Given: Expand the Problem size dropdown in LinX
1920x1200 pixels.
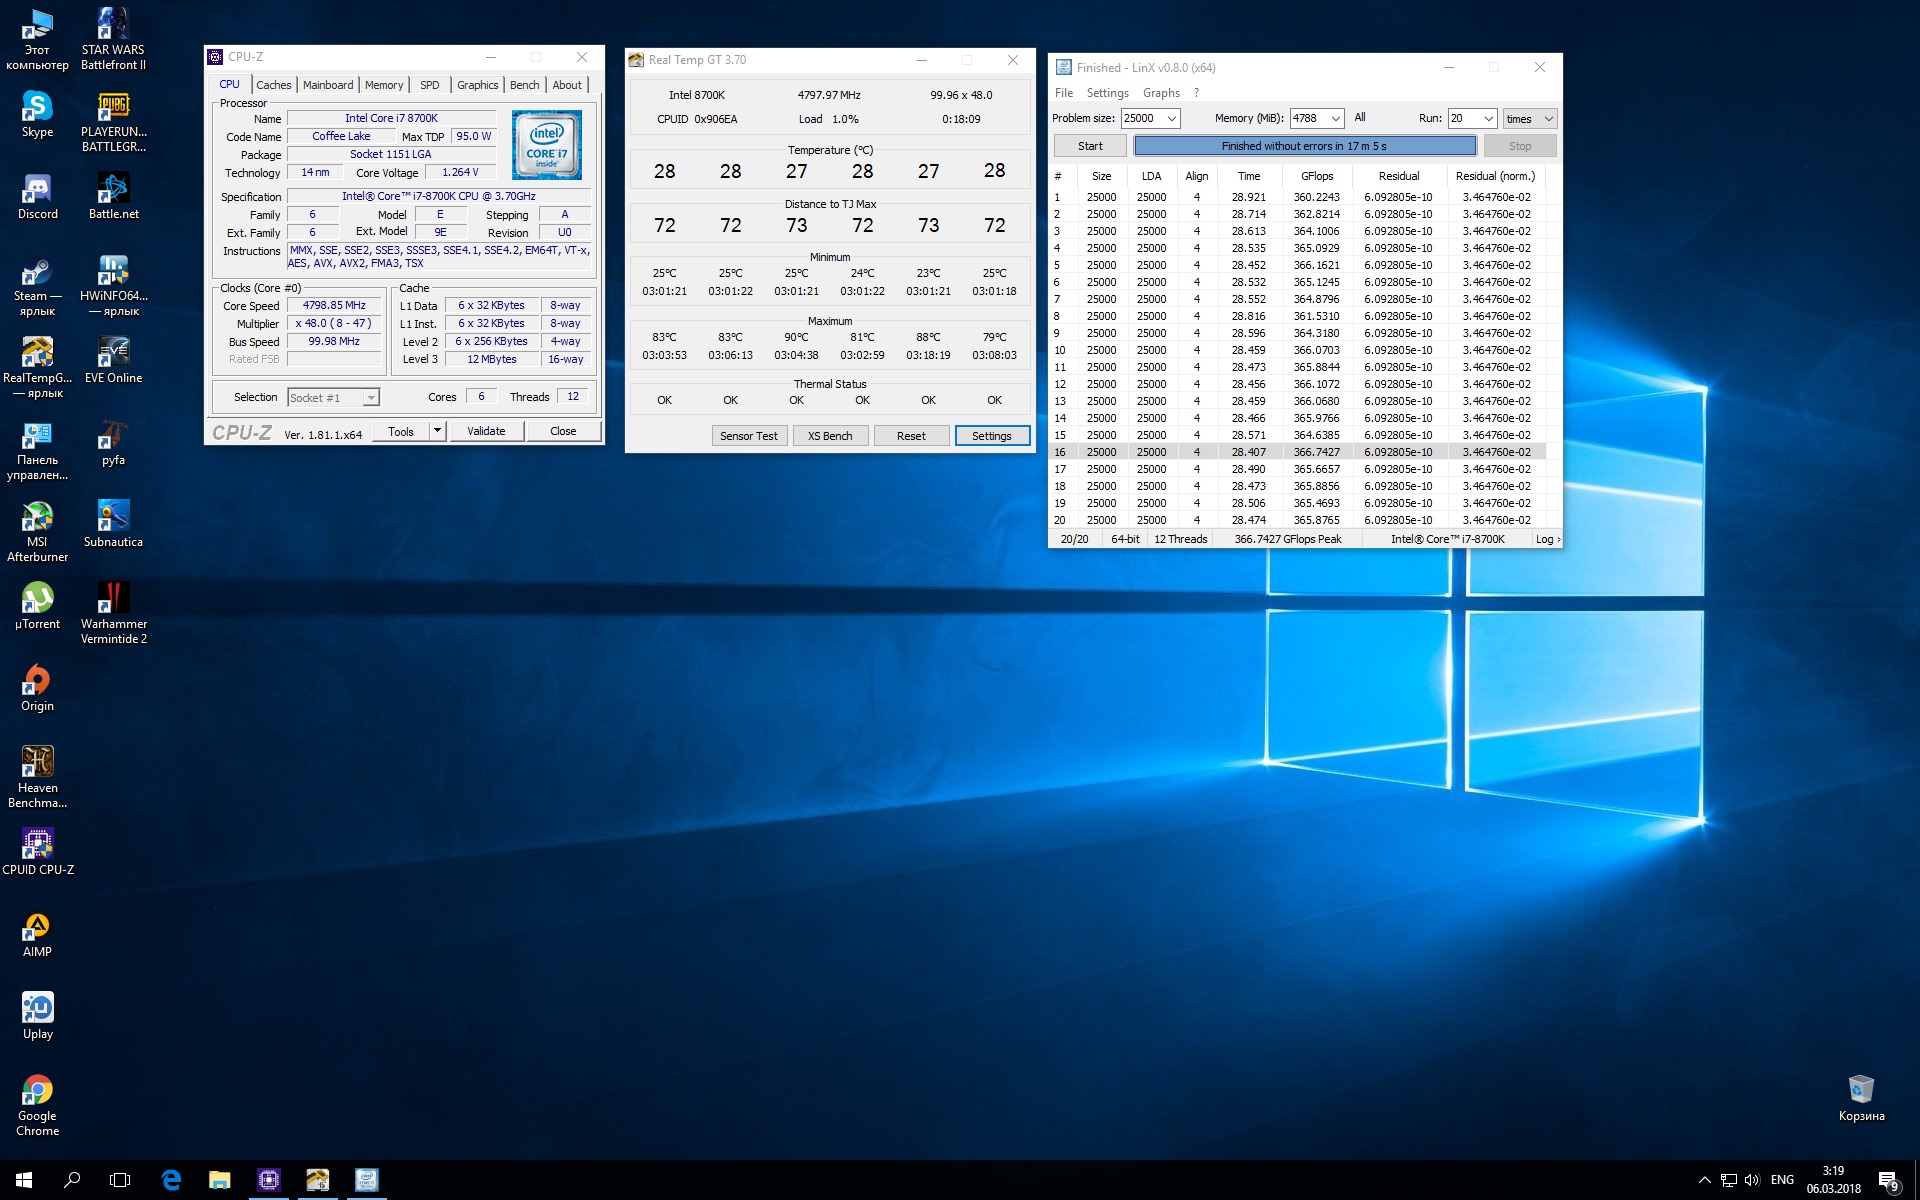Looking at the screenshot, I should tap(1172, 119).
